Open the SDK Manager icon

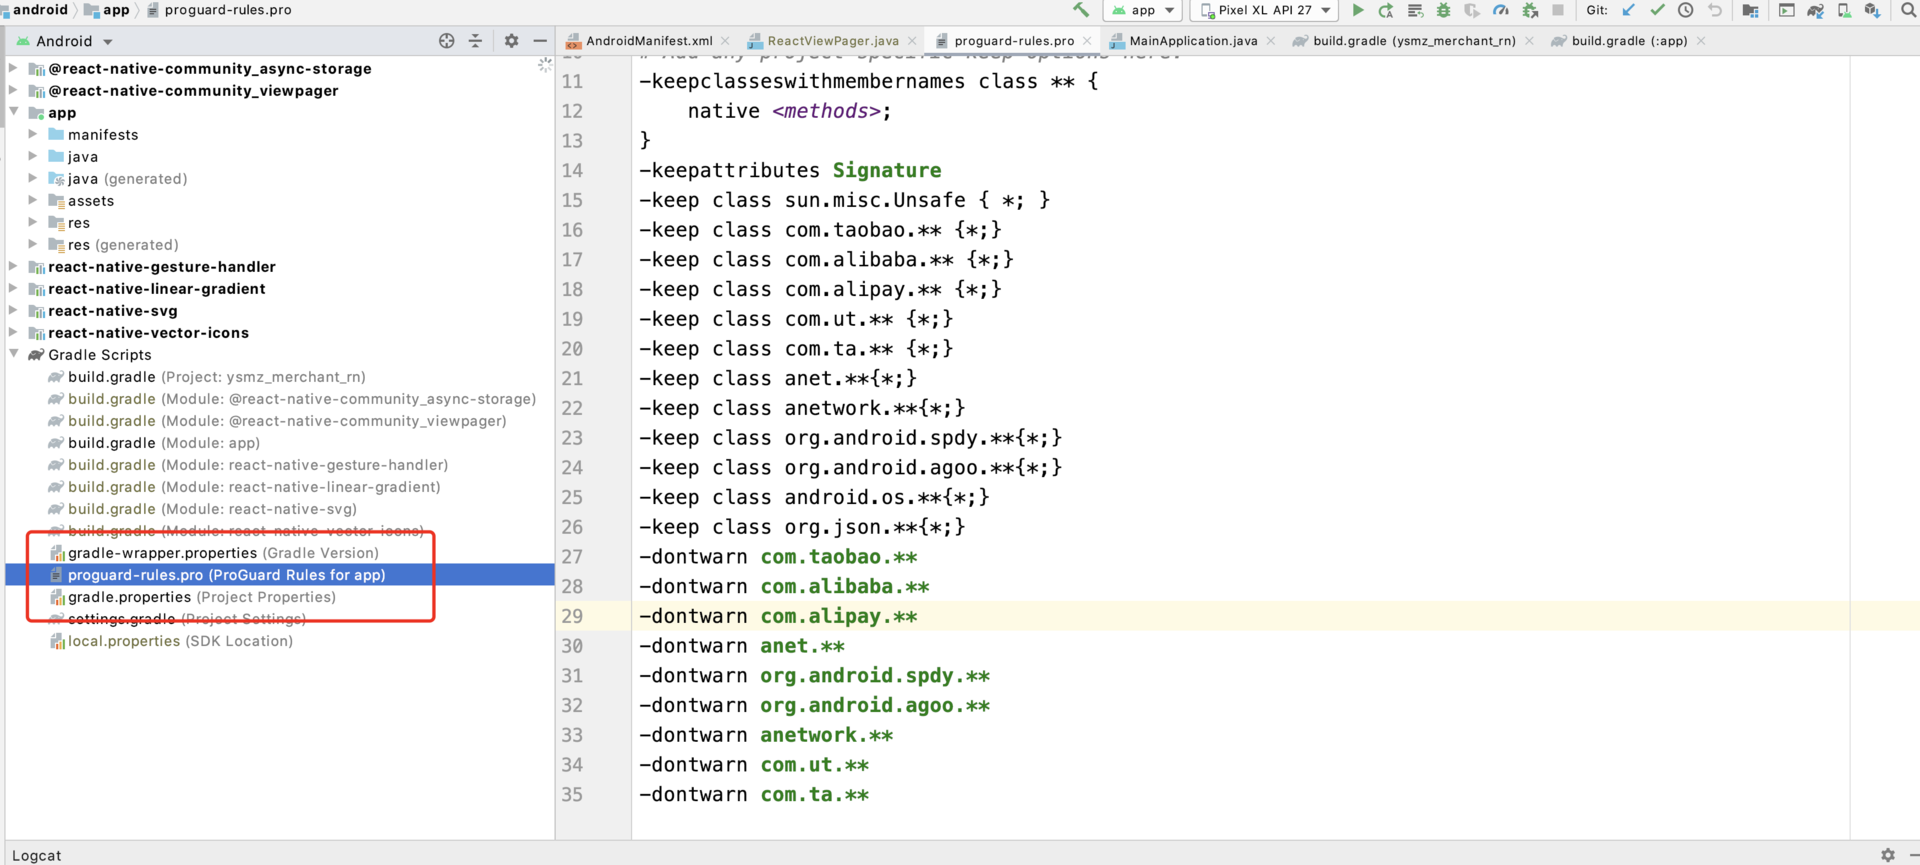click(x=1872, y=10)
